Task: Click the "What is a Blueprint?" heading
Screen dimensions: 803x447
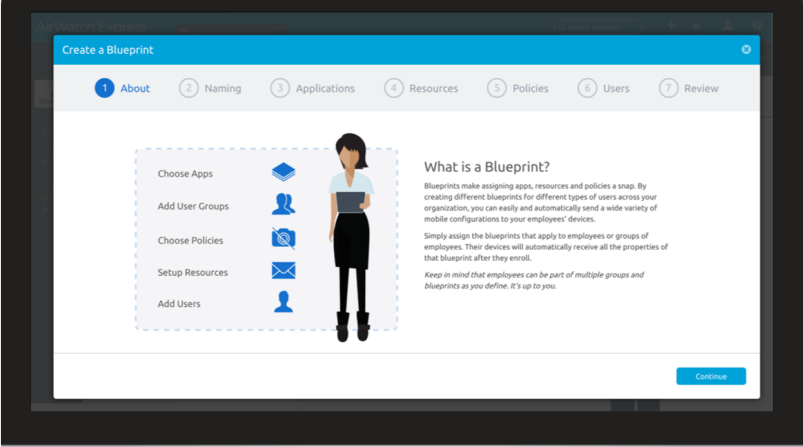Action: pos(486,166)
